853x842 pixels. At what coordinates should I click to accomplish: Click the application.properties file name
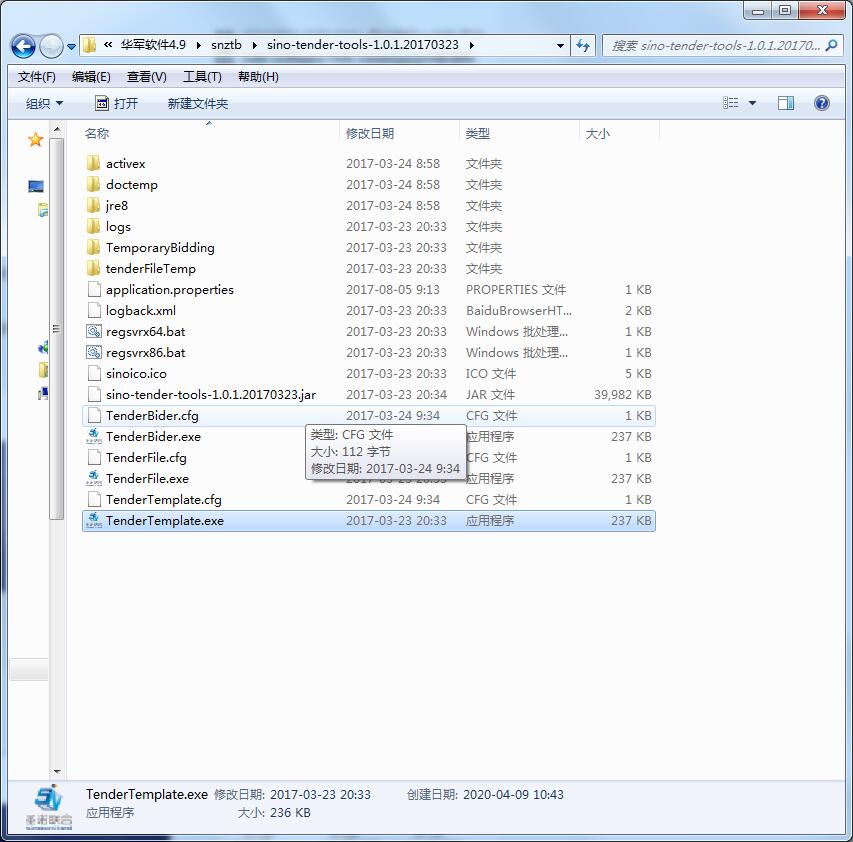click(x=170, y=289)
